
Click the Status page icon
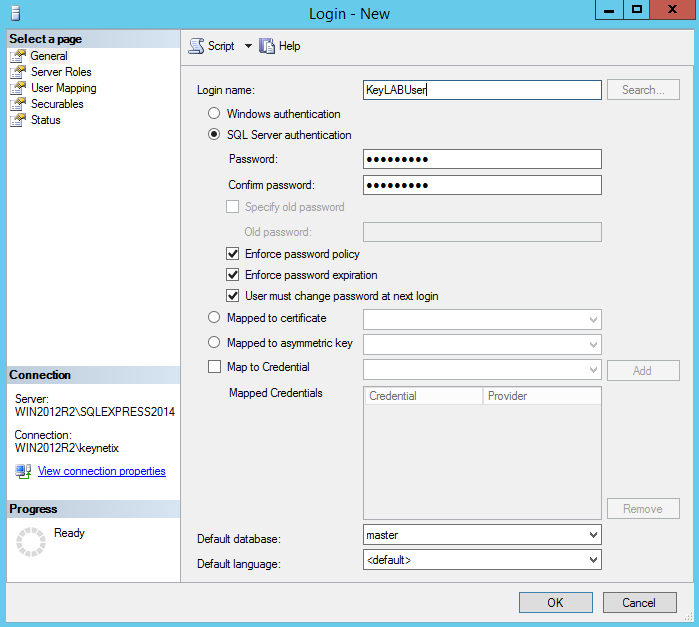18,120
